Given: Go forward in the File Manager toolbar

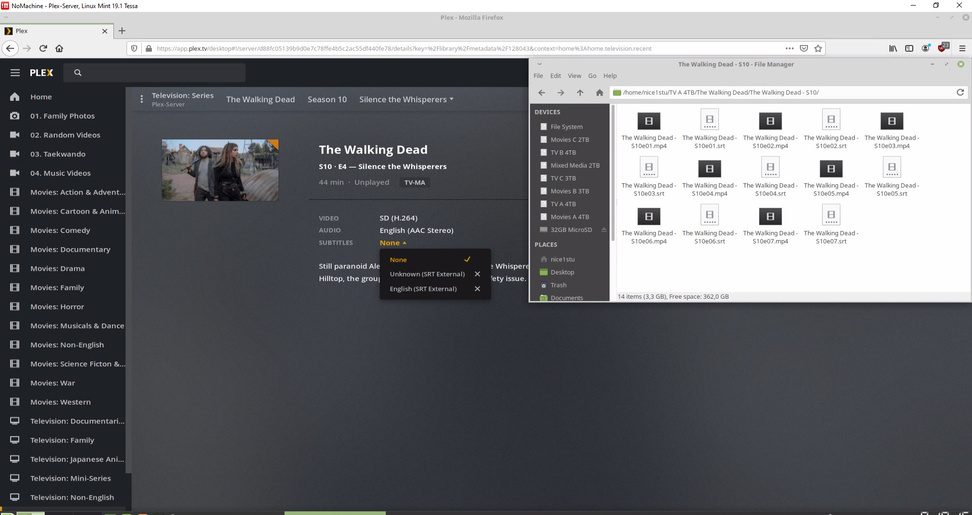Looking at the screenshot, I should point(560,92).
